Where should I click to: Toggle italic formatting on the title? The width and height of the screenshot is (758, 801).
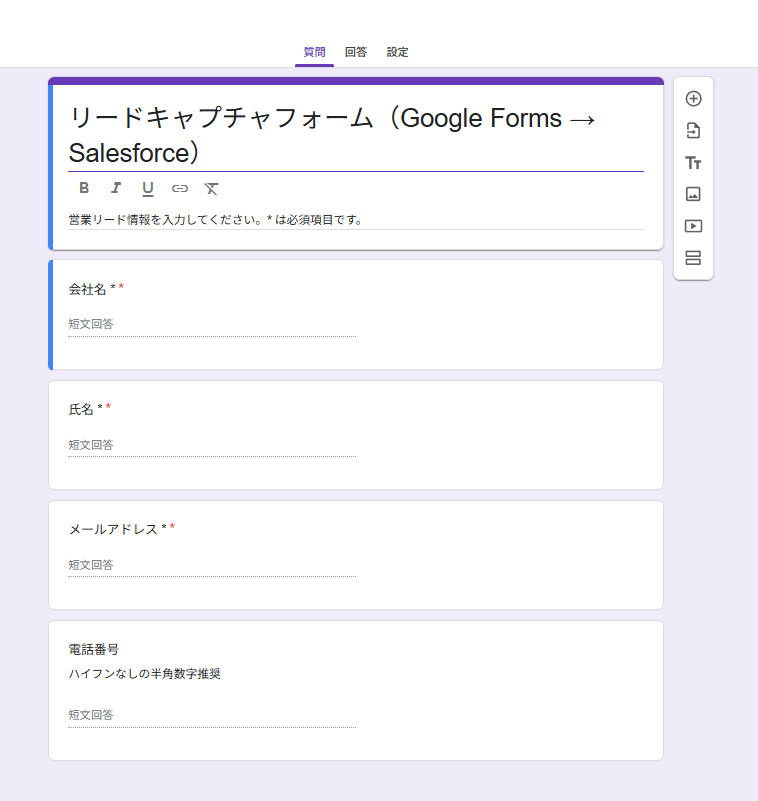point(116,188)
